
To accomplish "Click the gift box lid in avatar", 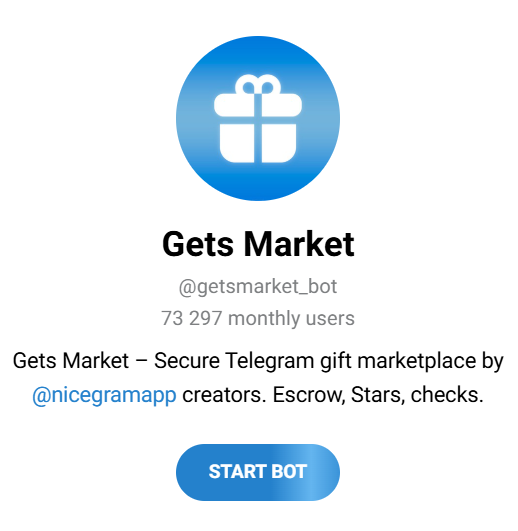I will (258, 105).
